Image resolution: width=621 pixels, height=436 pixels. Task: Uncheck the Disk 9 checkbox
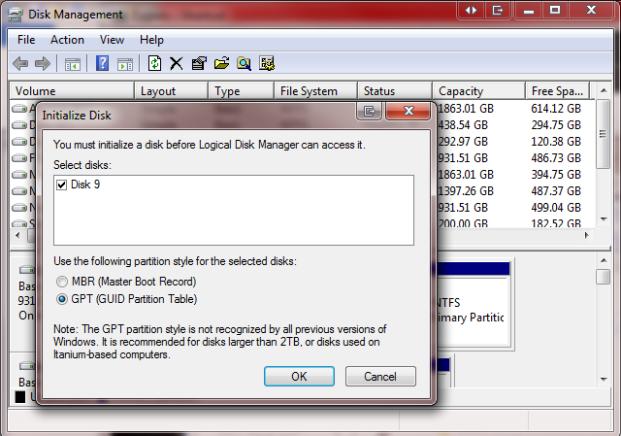(x=61, y=185)
